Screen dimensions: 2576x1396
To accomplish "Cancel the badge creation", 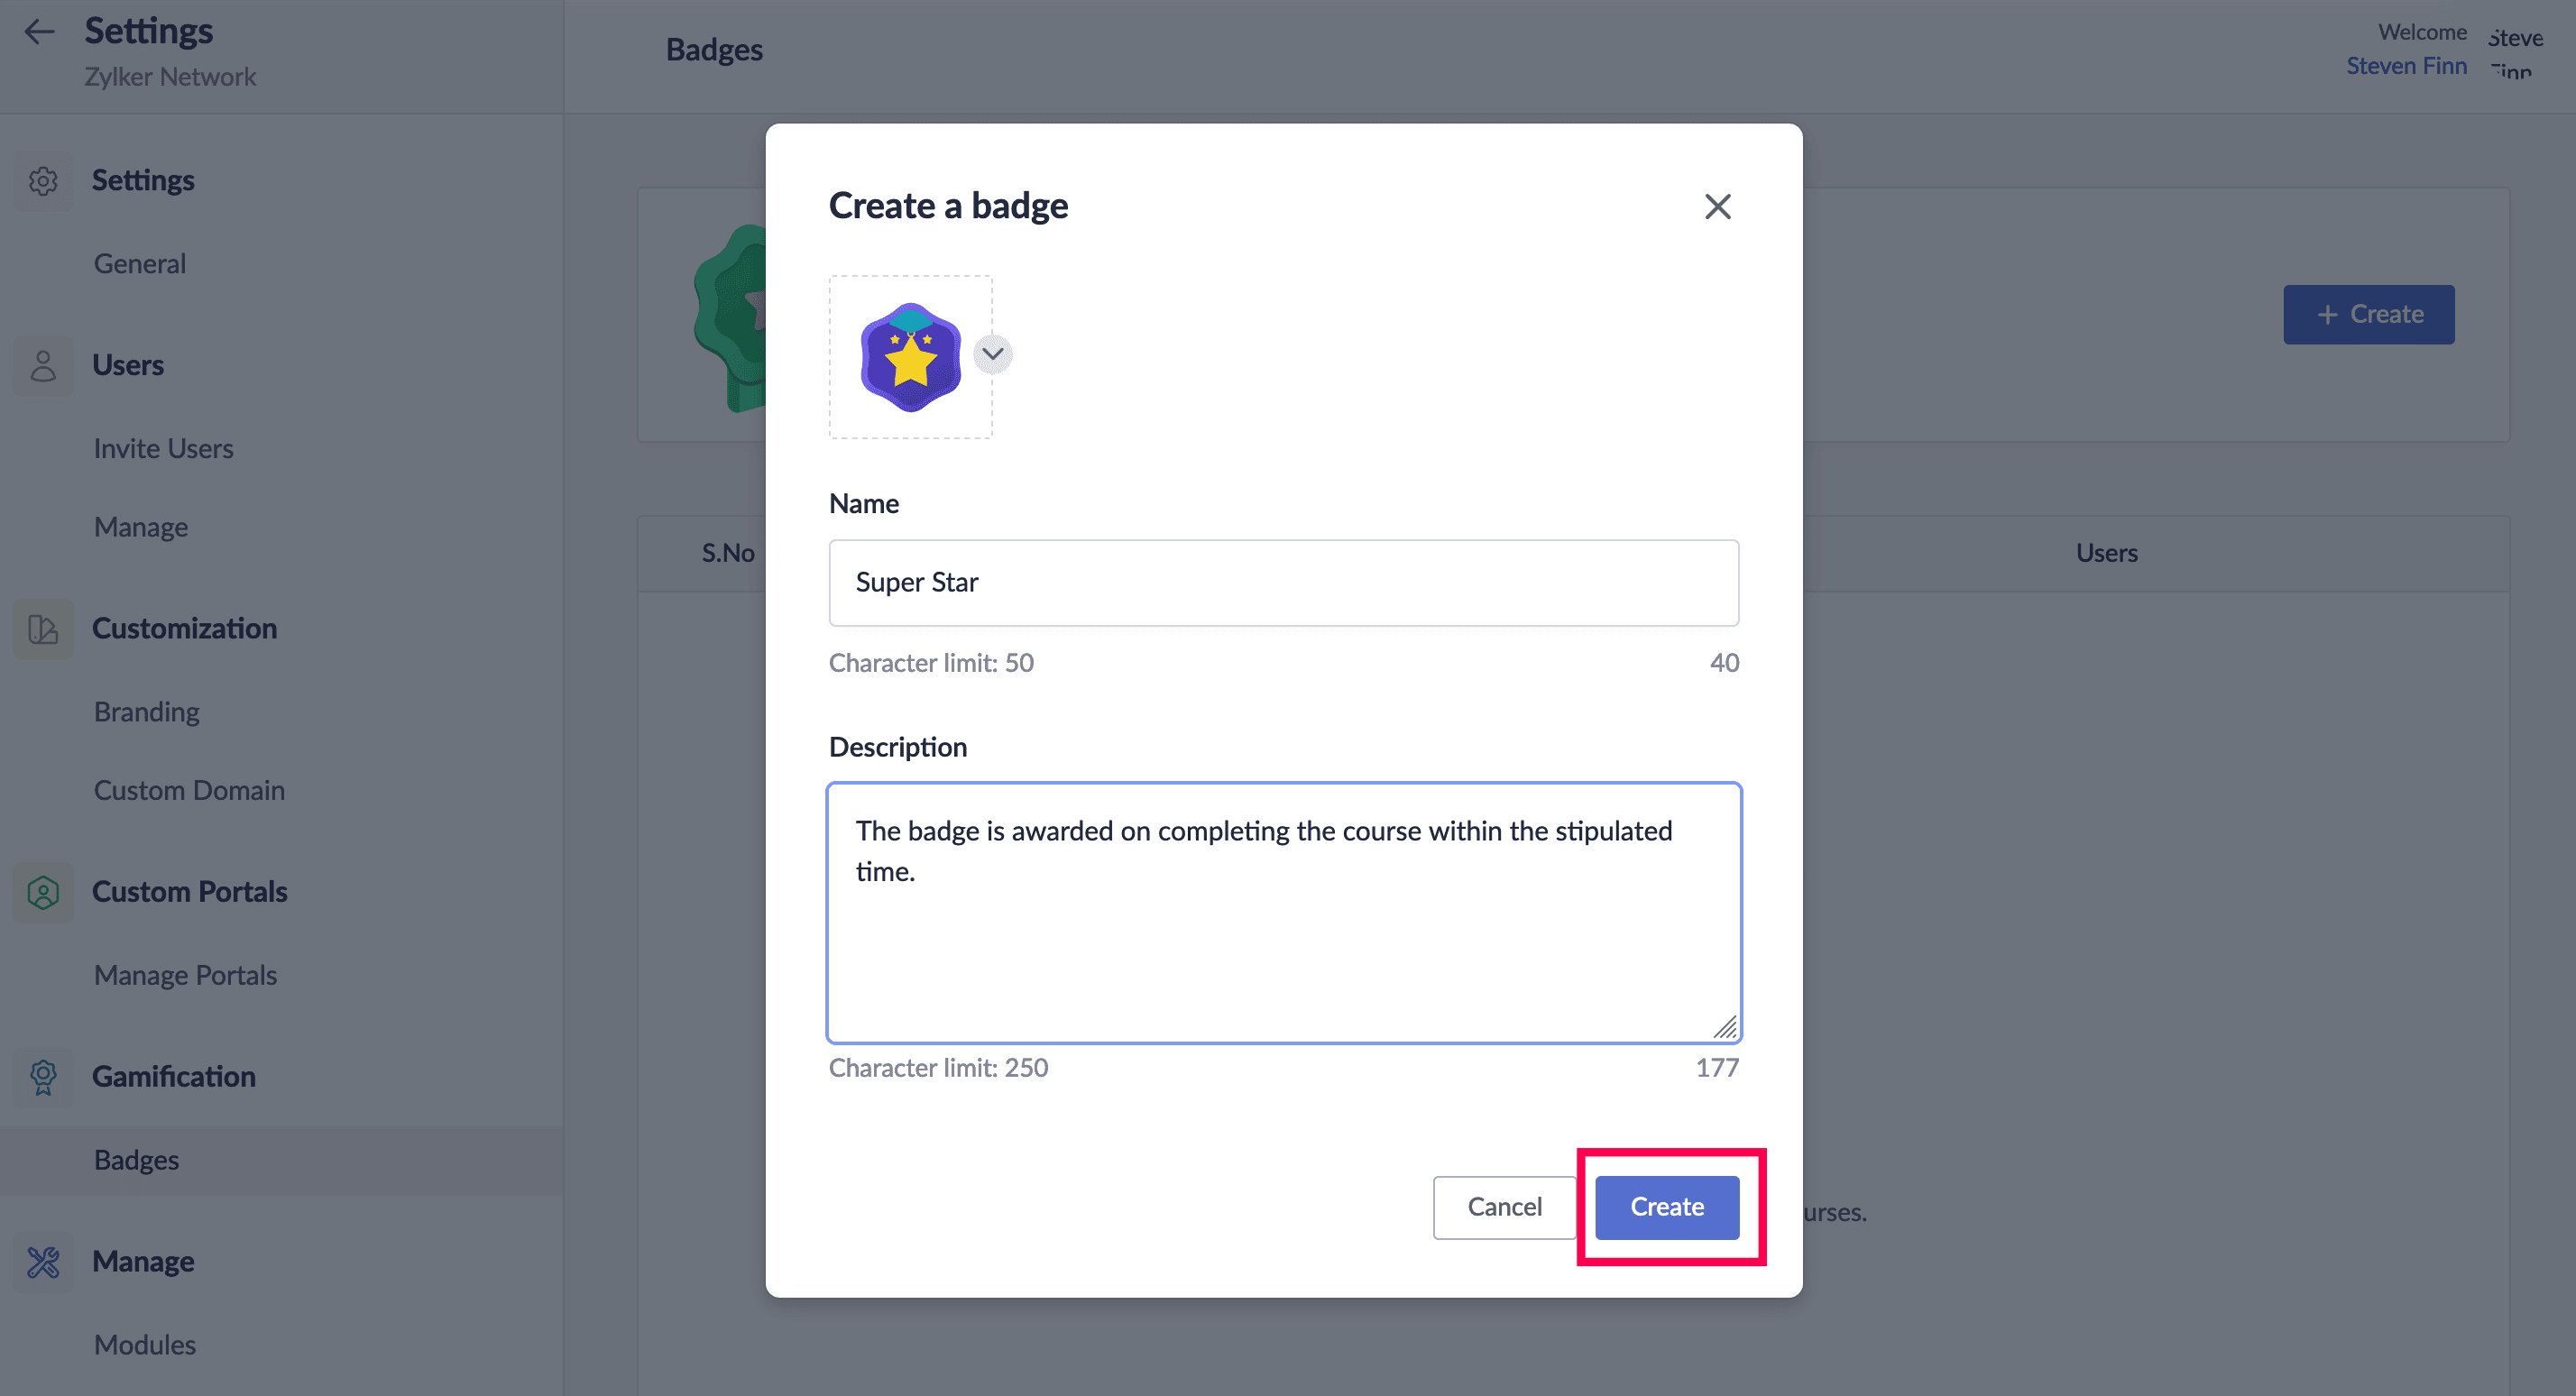I will click(1504, 1207).
